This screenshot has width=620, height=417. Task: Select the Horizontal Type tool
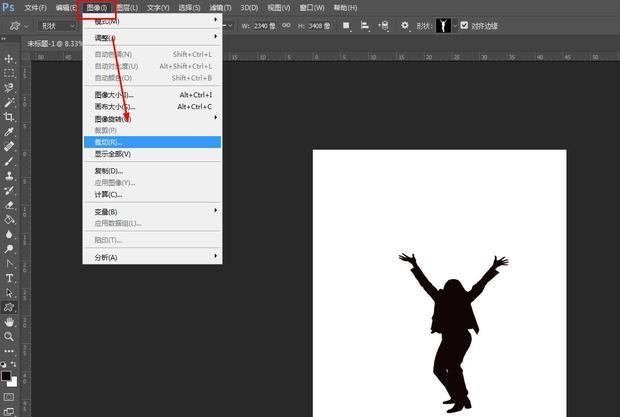coord(9,277)
